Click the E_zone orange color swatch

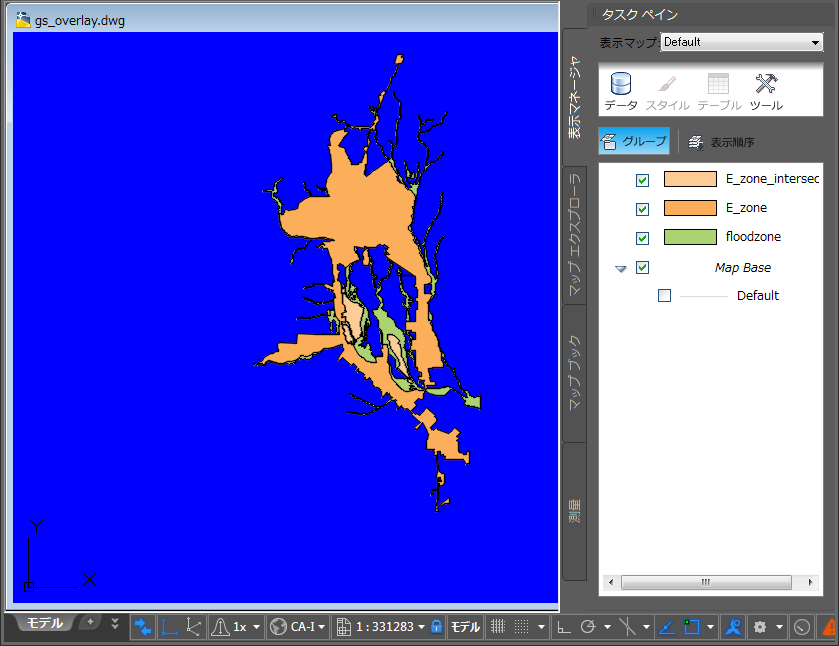click(x=690, y=208)
